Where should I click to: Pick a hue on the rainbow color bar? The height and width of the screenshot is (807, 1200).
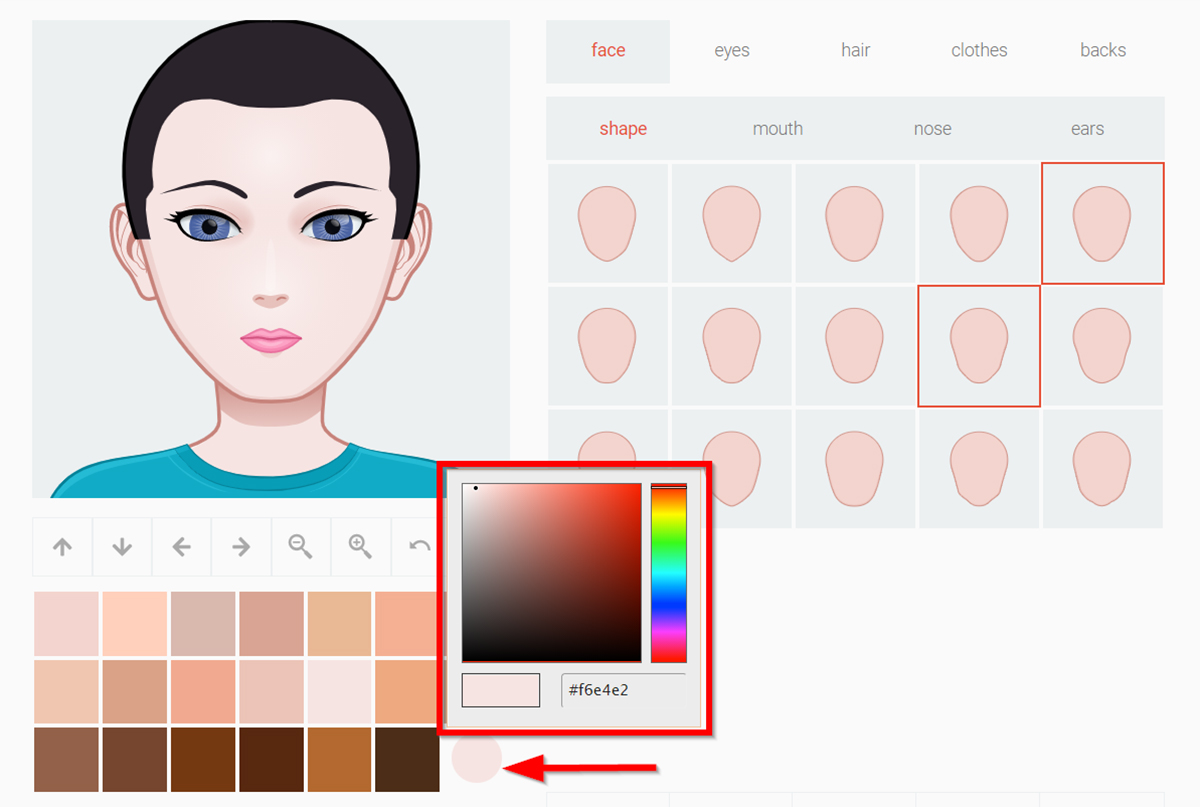[667, 570]
